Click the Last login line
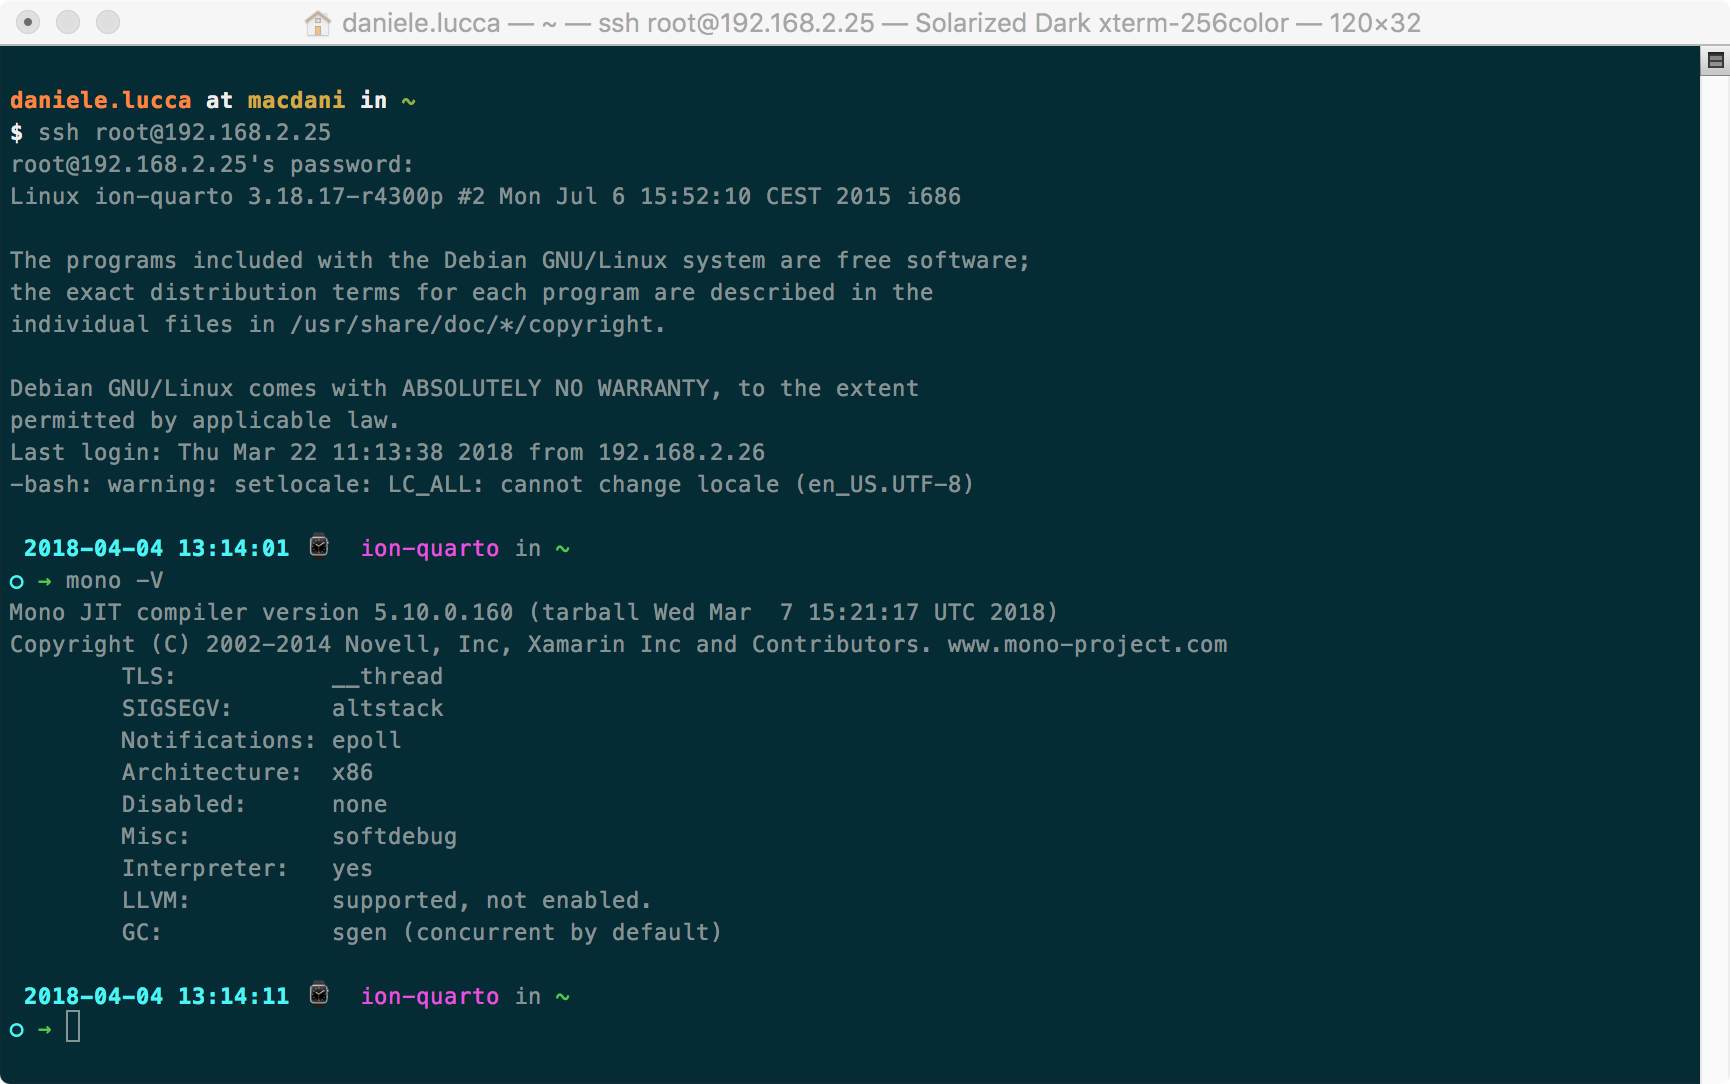This screenshot has height=1084, width=1730. click(388, 452)
